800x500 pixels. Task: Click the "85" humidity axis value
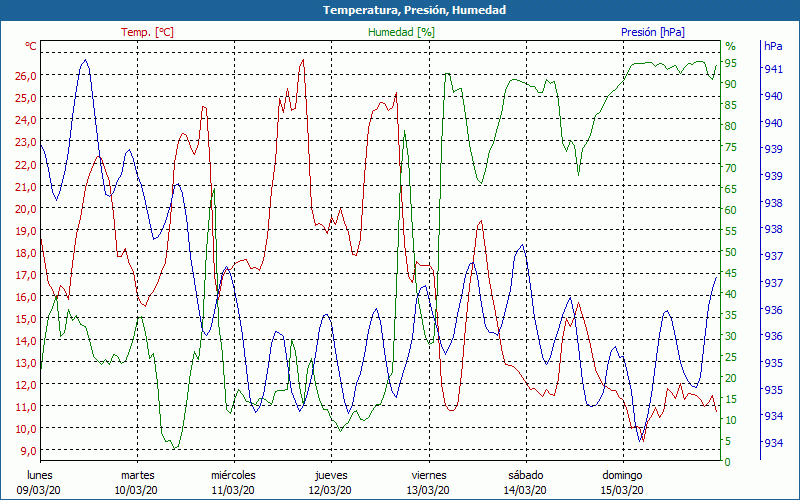click(x=731, y=105)
